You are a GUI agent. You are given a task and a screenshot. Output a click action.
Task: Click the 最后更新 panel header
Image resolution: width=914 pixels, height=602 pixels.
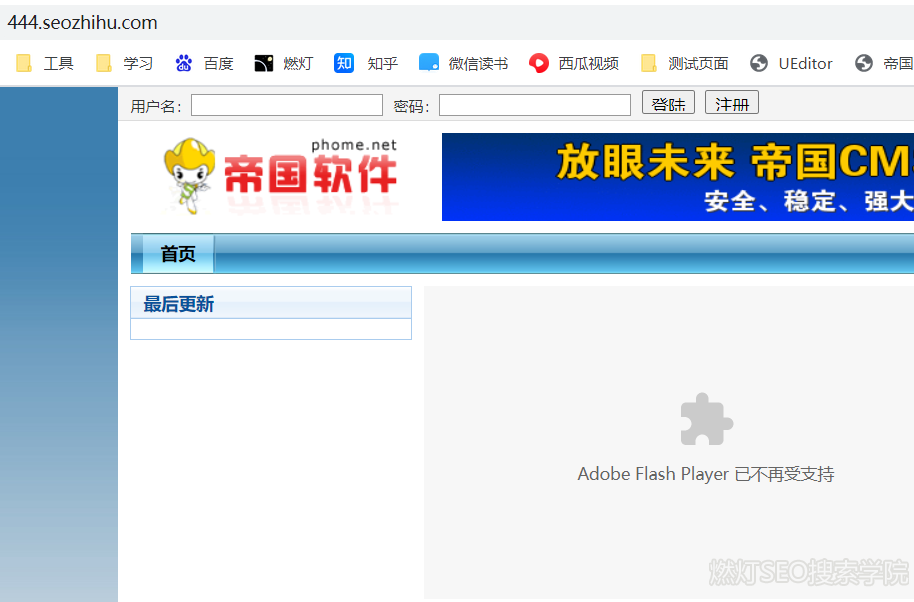click(271, 303)
